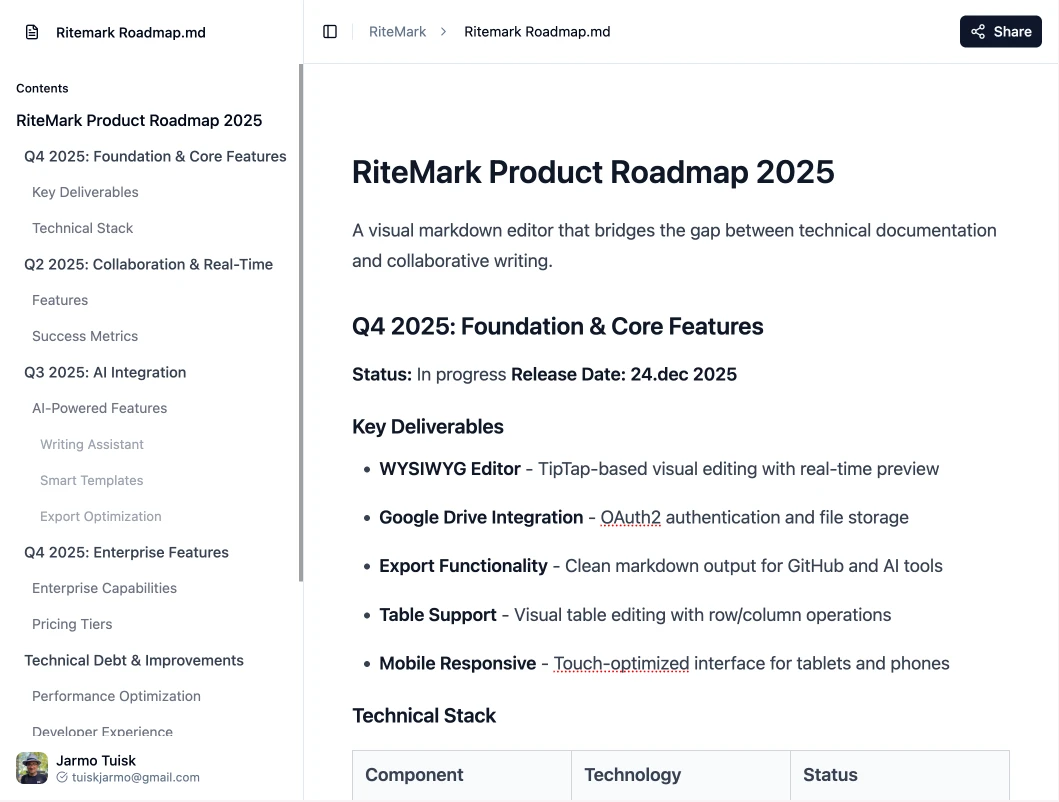Screen dimensions: 1059x802
Task: Select Writing Assistant in the Contents outline
Action: coord(91,444)
